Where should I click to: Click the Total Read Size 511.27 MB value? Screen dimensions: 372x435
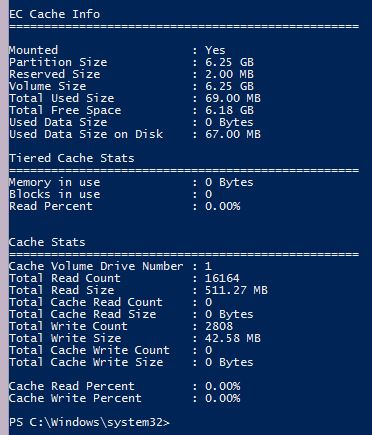[236, 290]
